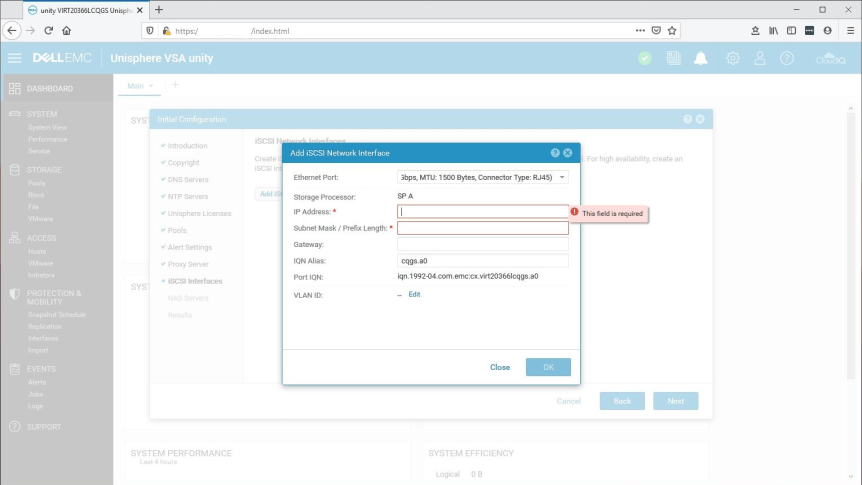The width and height of the screenshot is (862, 485).
Task: Close the Add iSCSI Network Interface dialog via X icon
Action: click(568, 153)
